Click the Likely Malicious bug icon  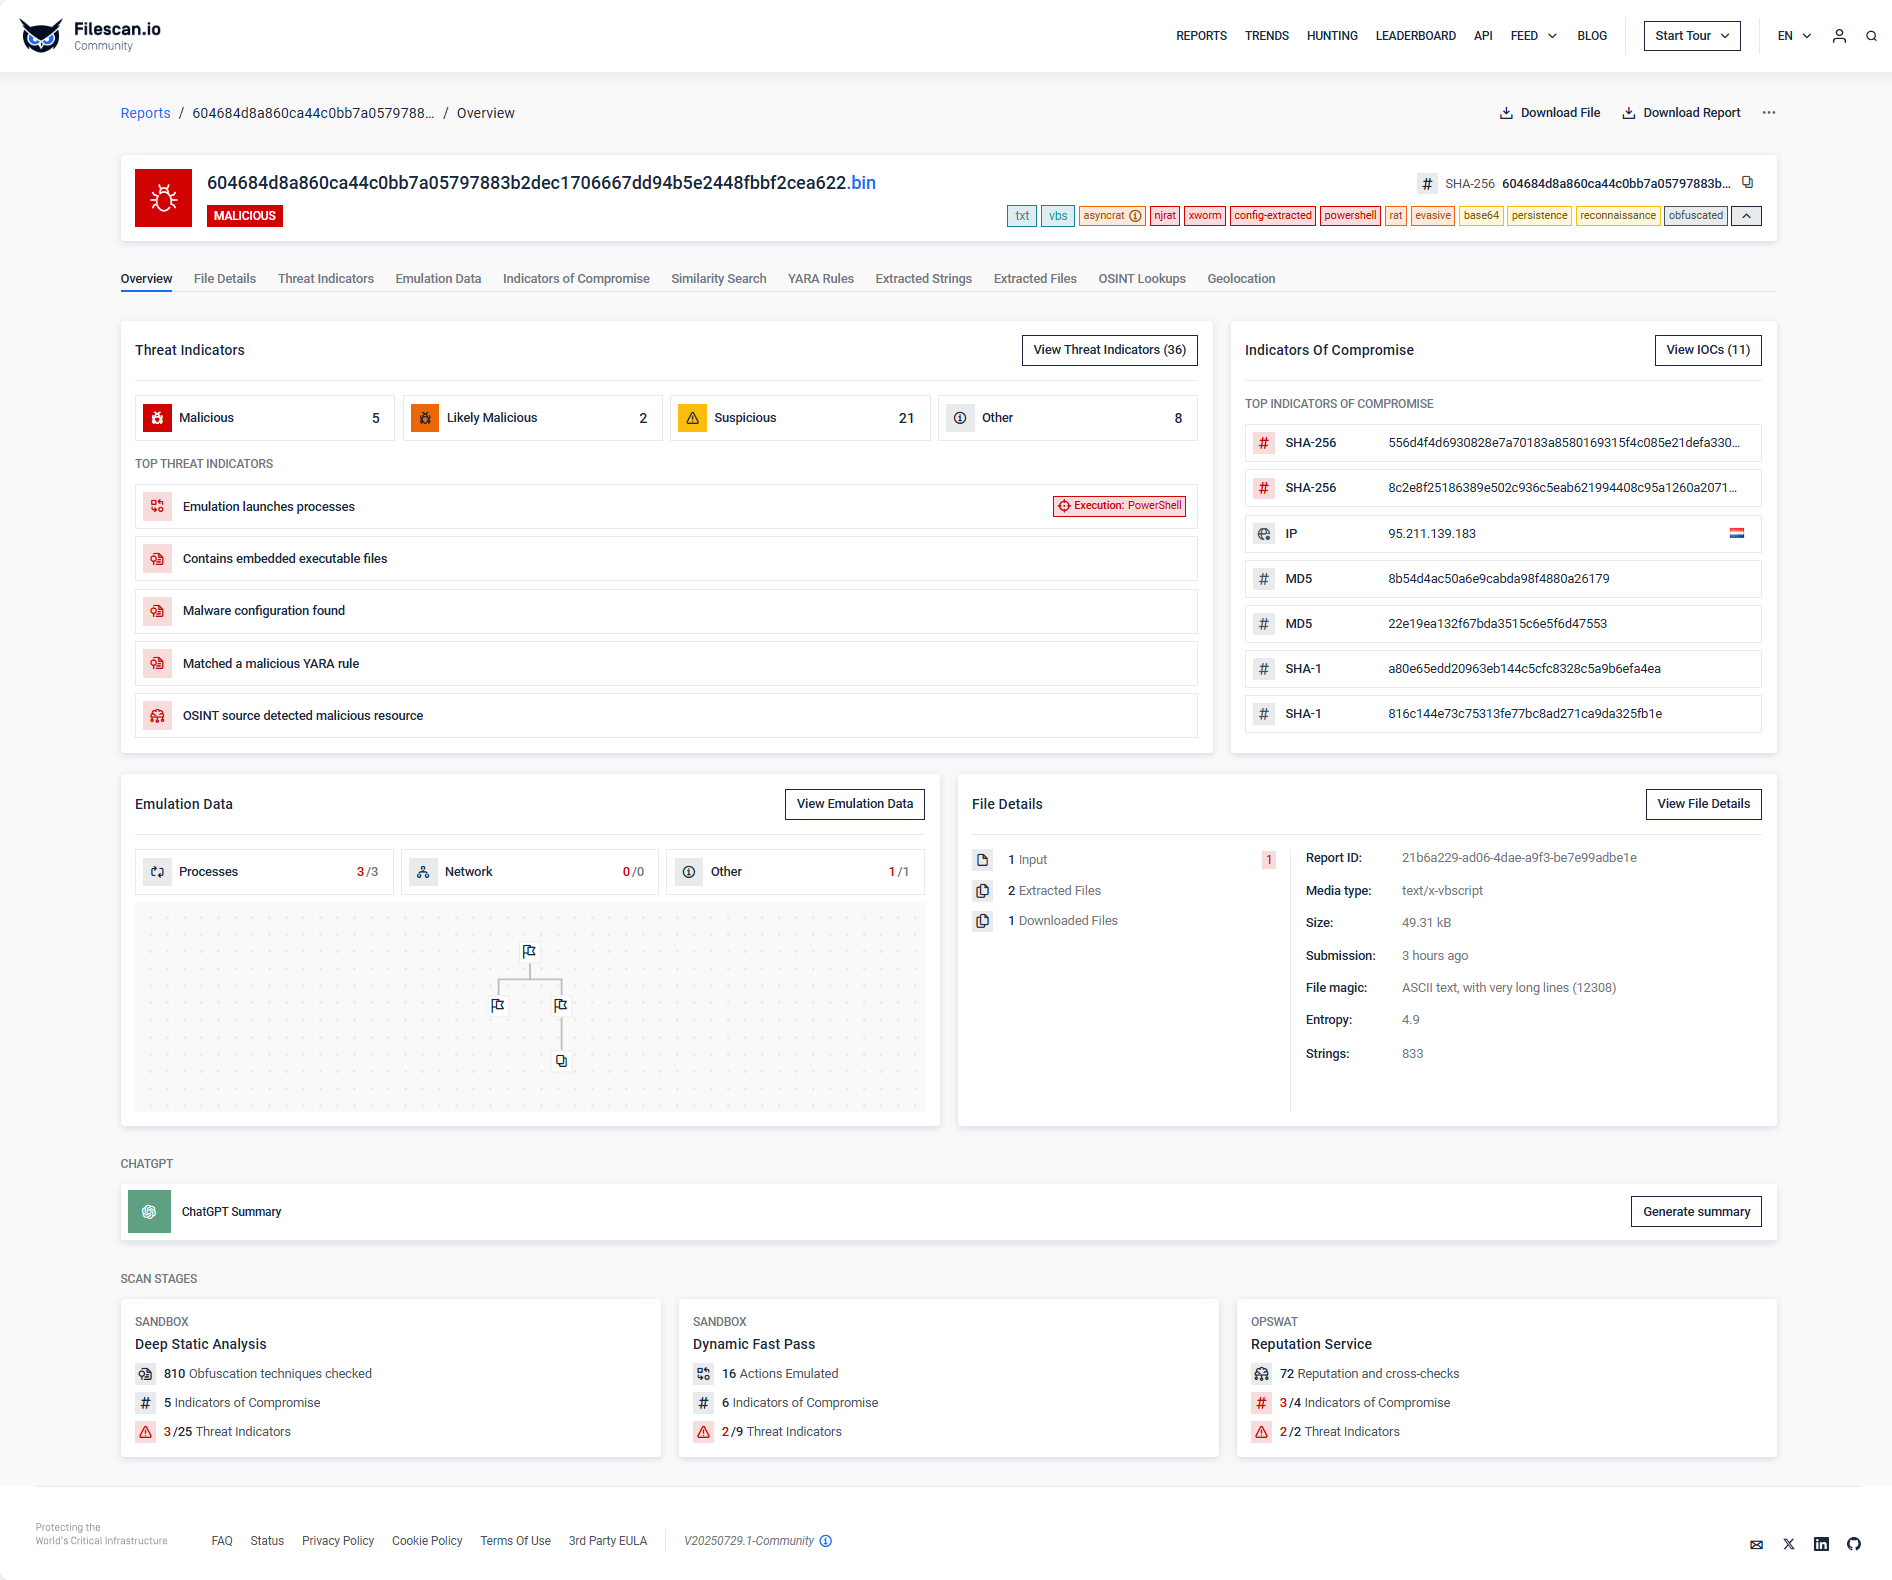click(x=425, y=418)
